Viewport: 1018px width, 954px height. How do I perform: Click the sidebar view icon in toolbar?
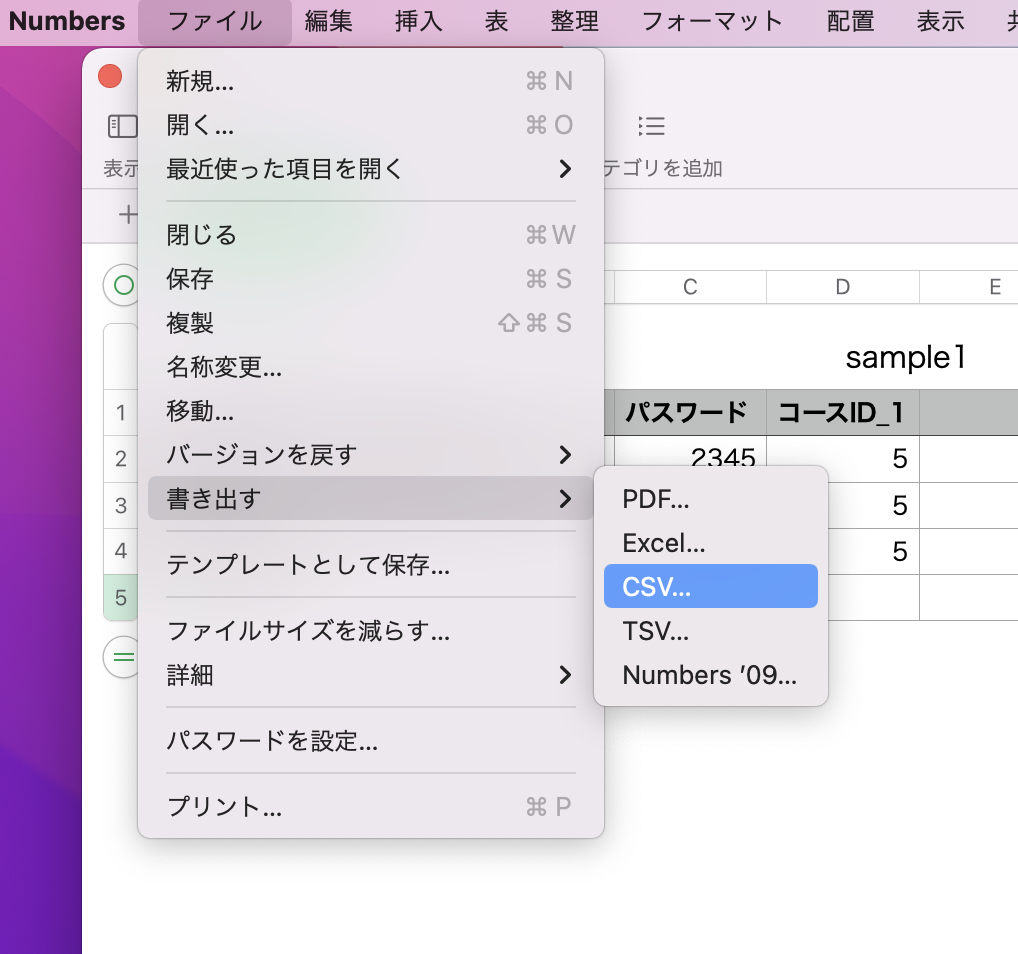tap(122, 126)
